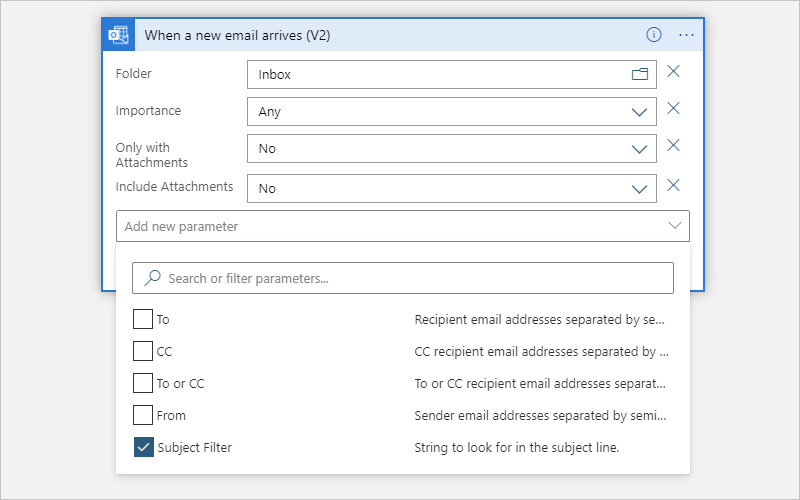Screen dimensions: 800x500
Task: Click the When a new email arrives title
Action: click(x=237, y=35)
